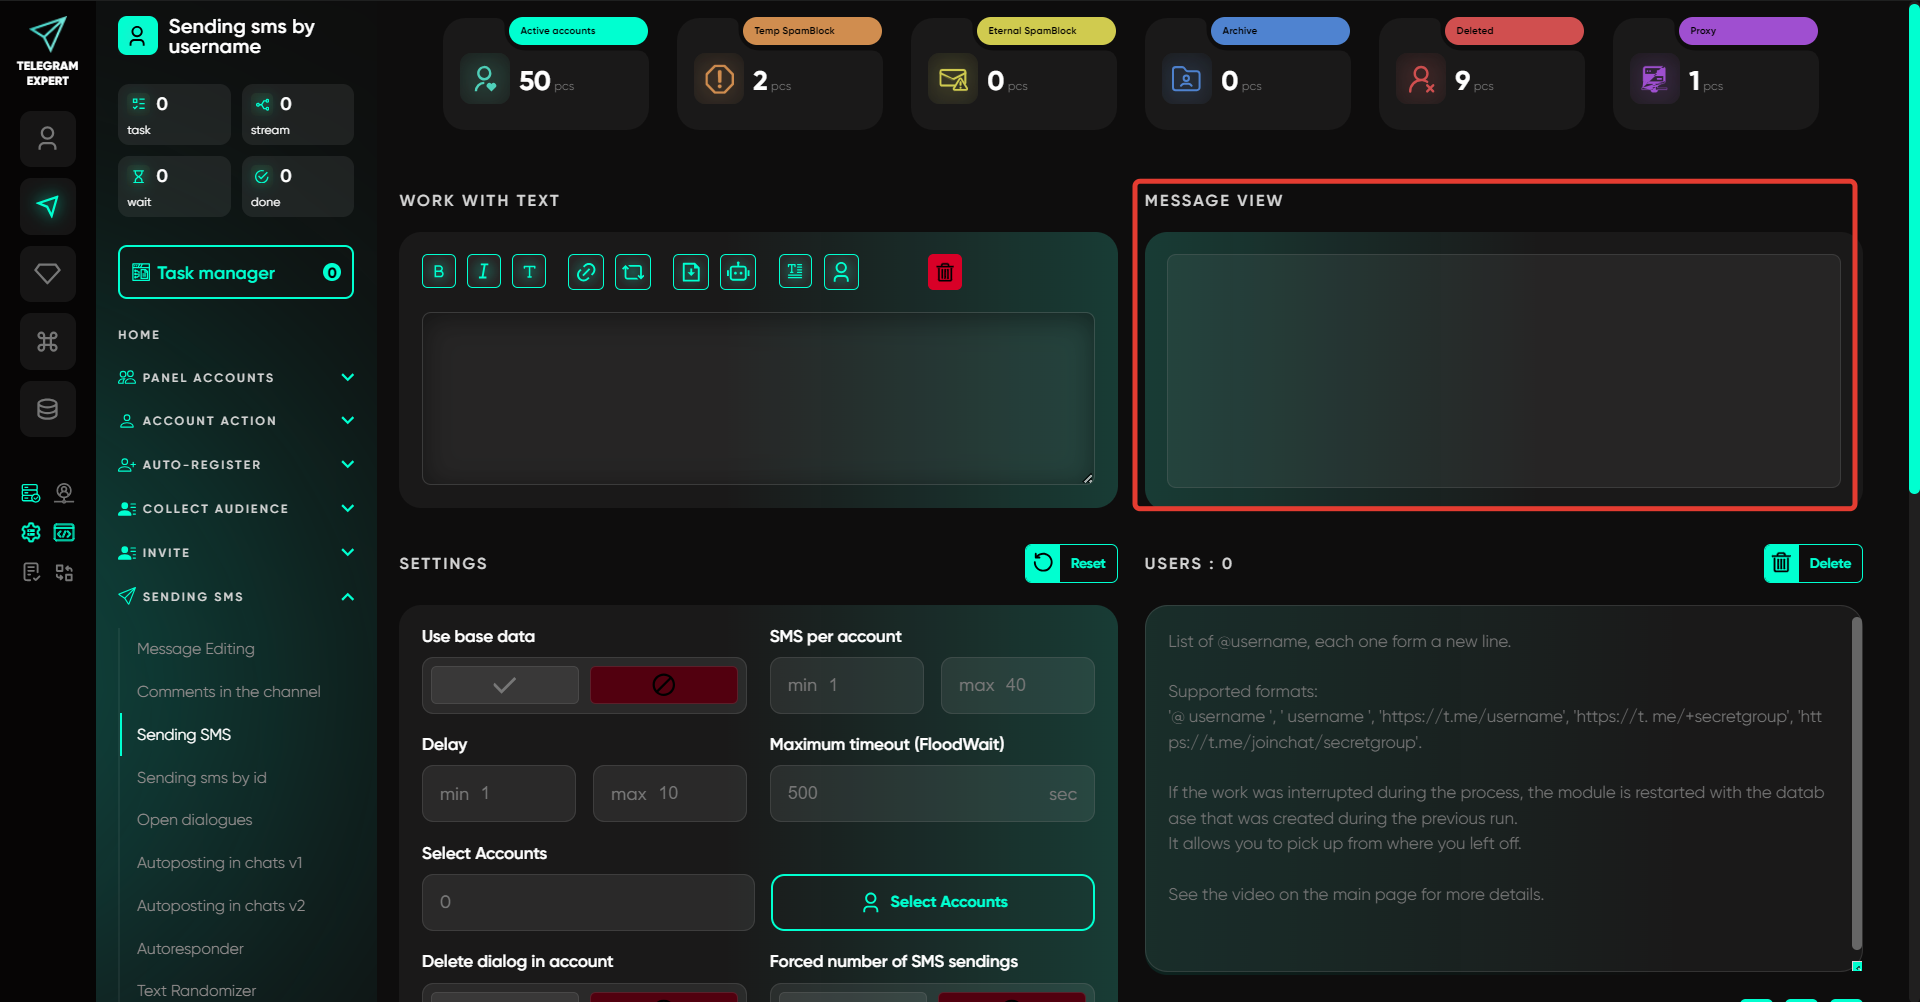The width and height of the screenshot is (1920, 1002).
Task: Disable Delete dialog in account red option
Action: pyautogui.click(x=663, y=995)
